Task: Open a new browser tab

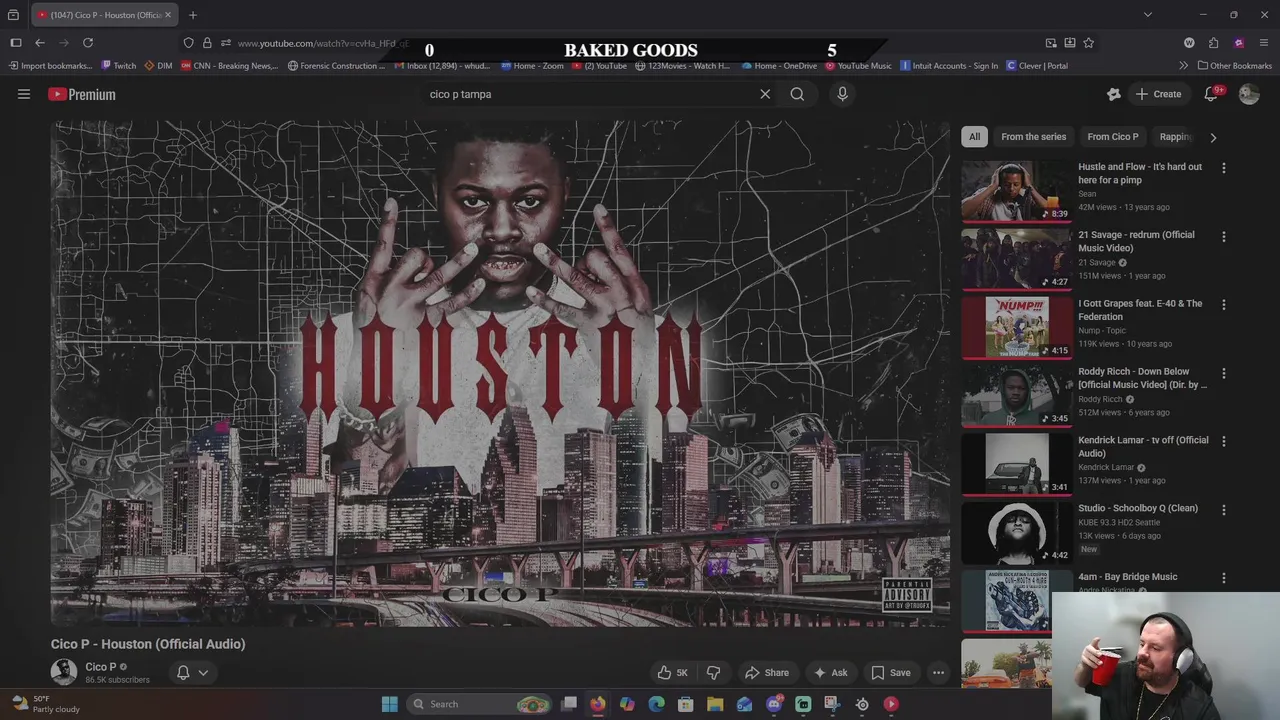Action: point(193,15)
